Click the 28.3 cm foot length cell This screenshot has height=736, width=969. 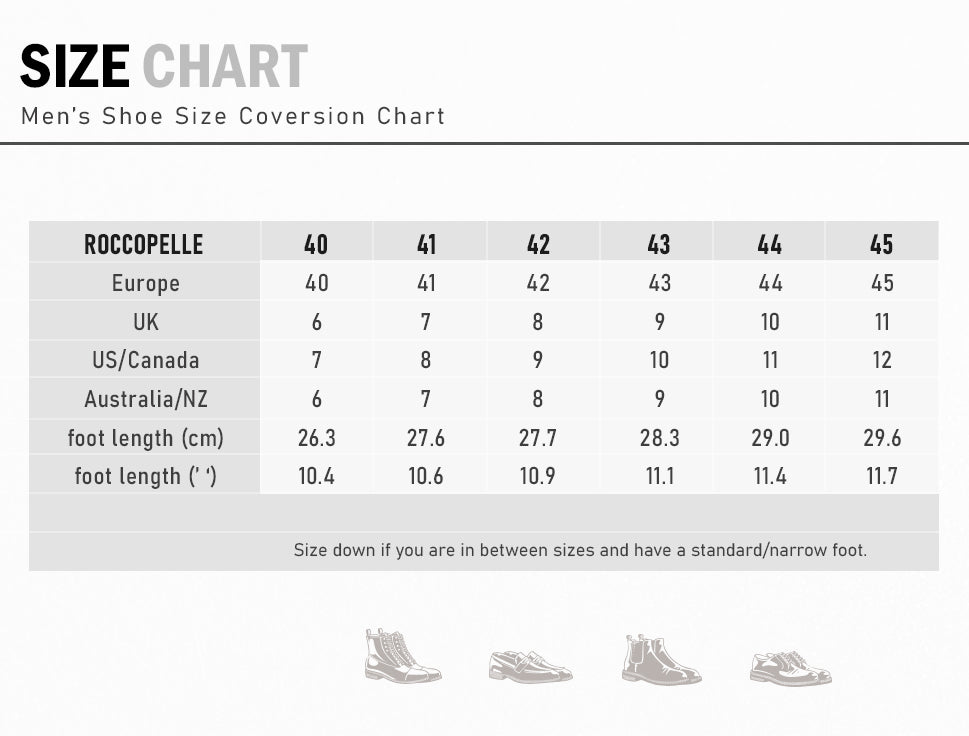pos(659,437)
